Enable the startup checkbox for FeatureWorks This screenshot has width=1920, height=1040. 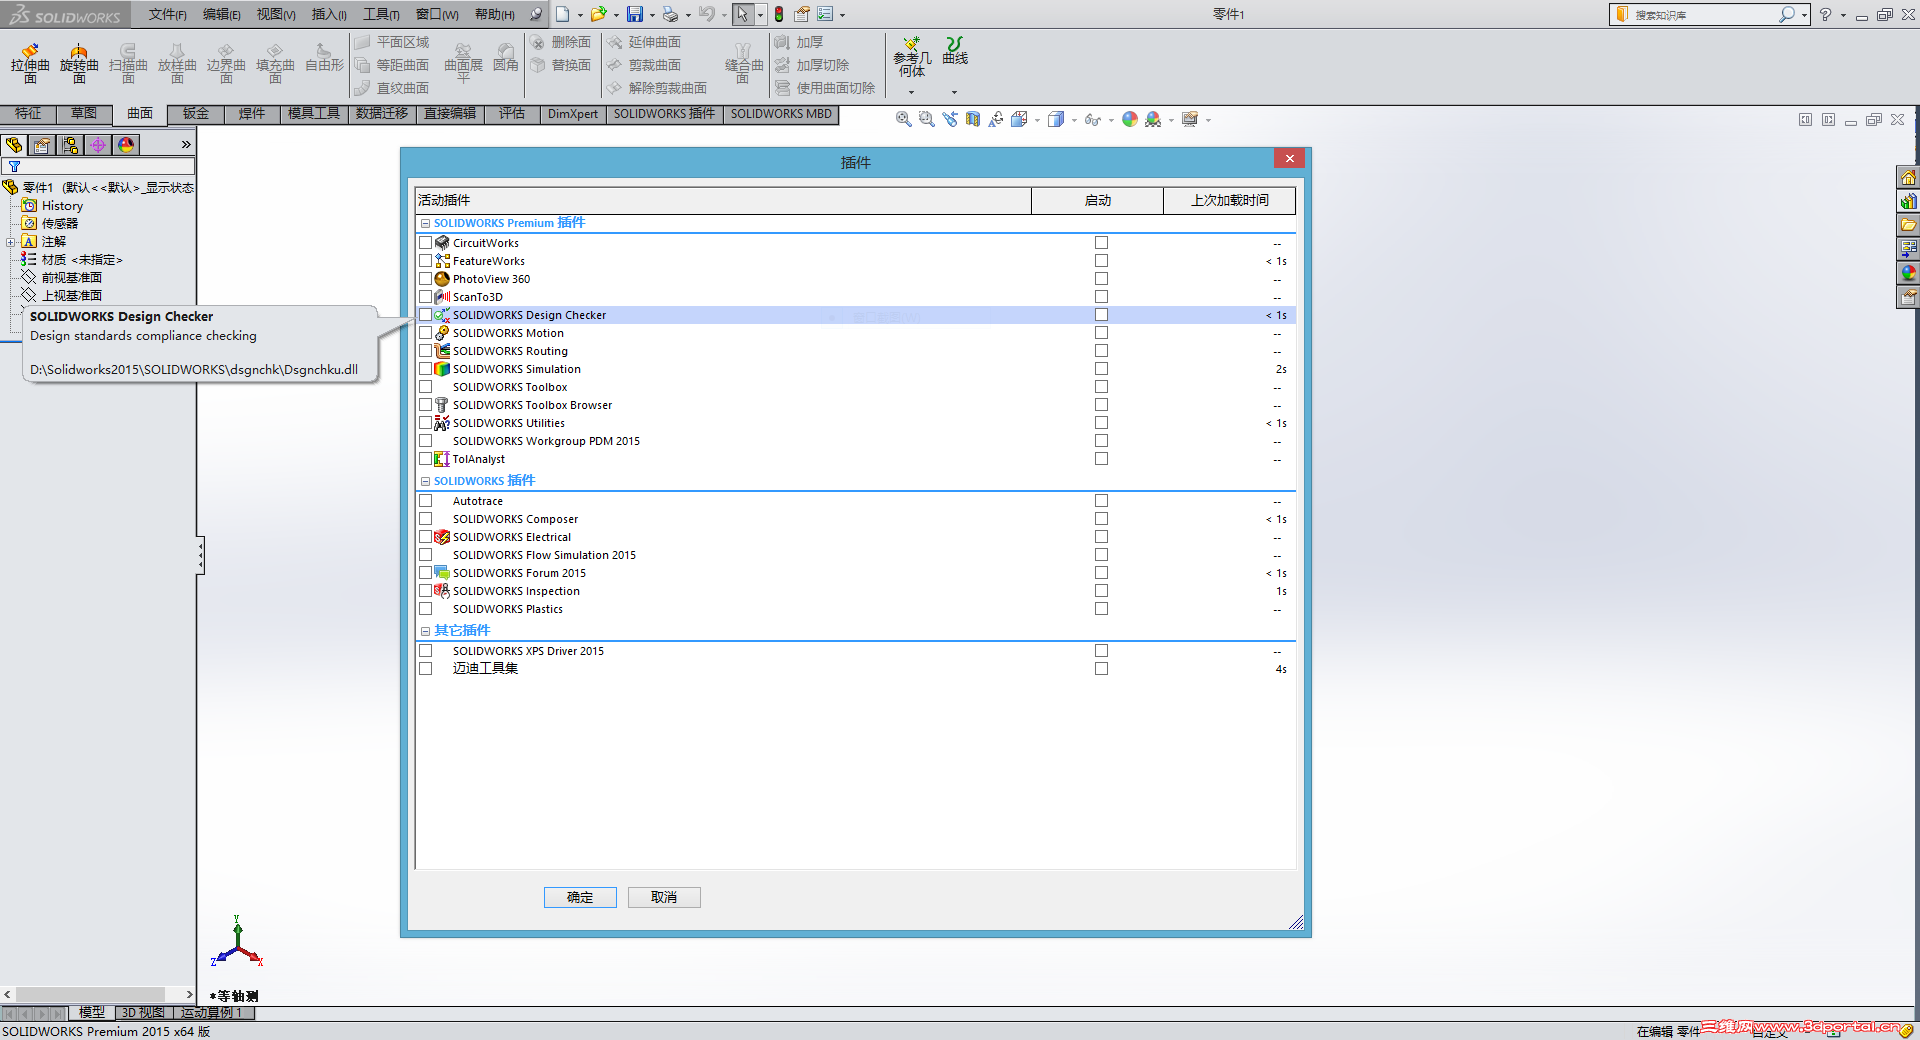pos(1101,261)
